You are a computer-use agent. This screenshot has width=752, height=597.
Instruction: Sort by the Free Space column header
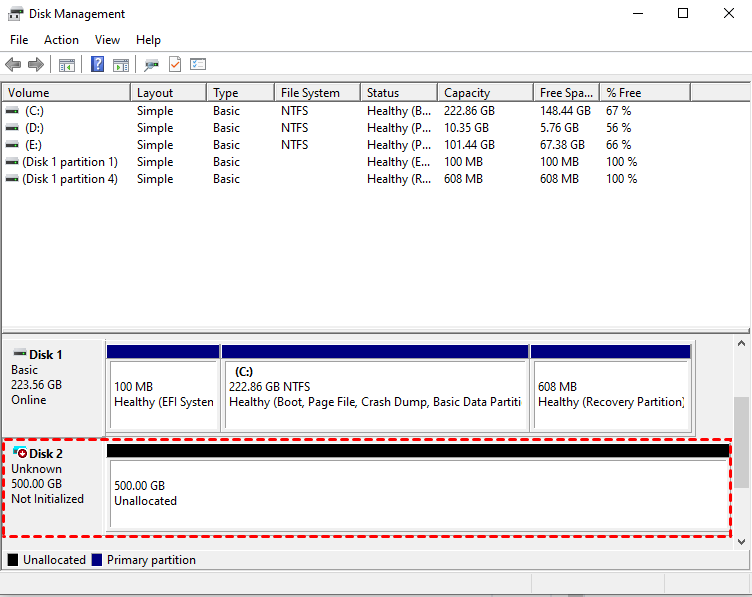pos(566,93)
